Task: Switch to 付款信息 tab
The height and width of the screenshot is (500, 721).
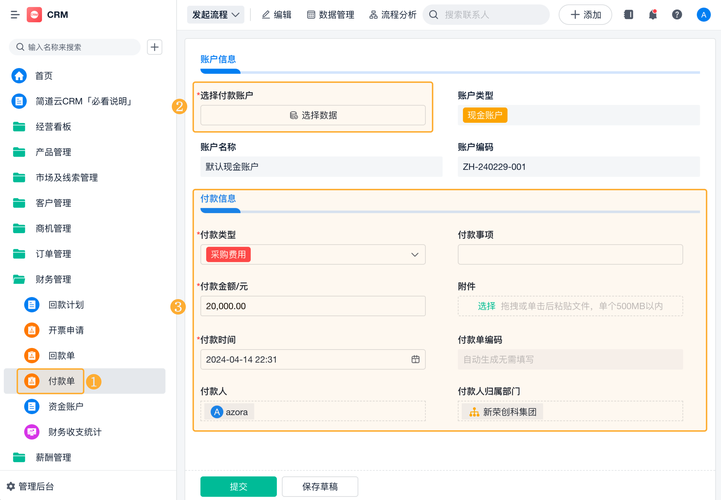Action: 218,198
